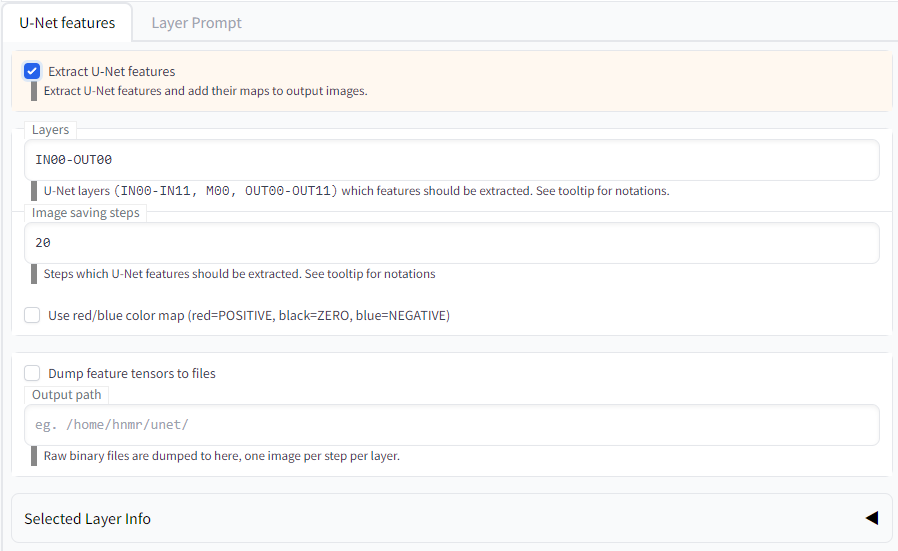Image resolution: width=898 pixels, height=551 pixels.
Task: Click into the Output path text box
Action: click(450, 425)
